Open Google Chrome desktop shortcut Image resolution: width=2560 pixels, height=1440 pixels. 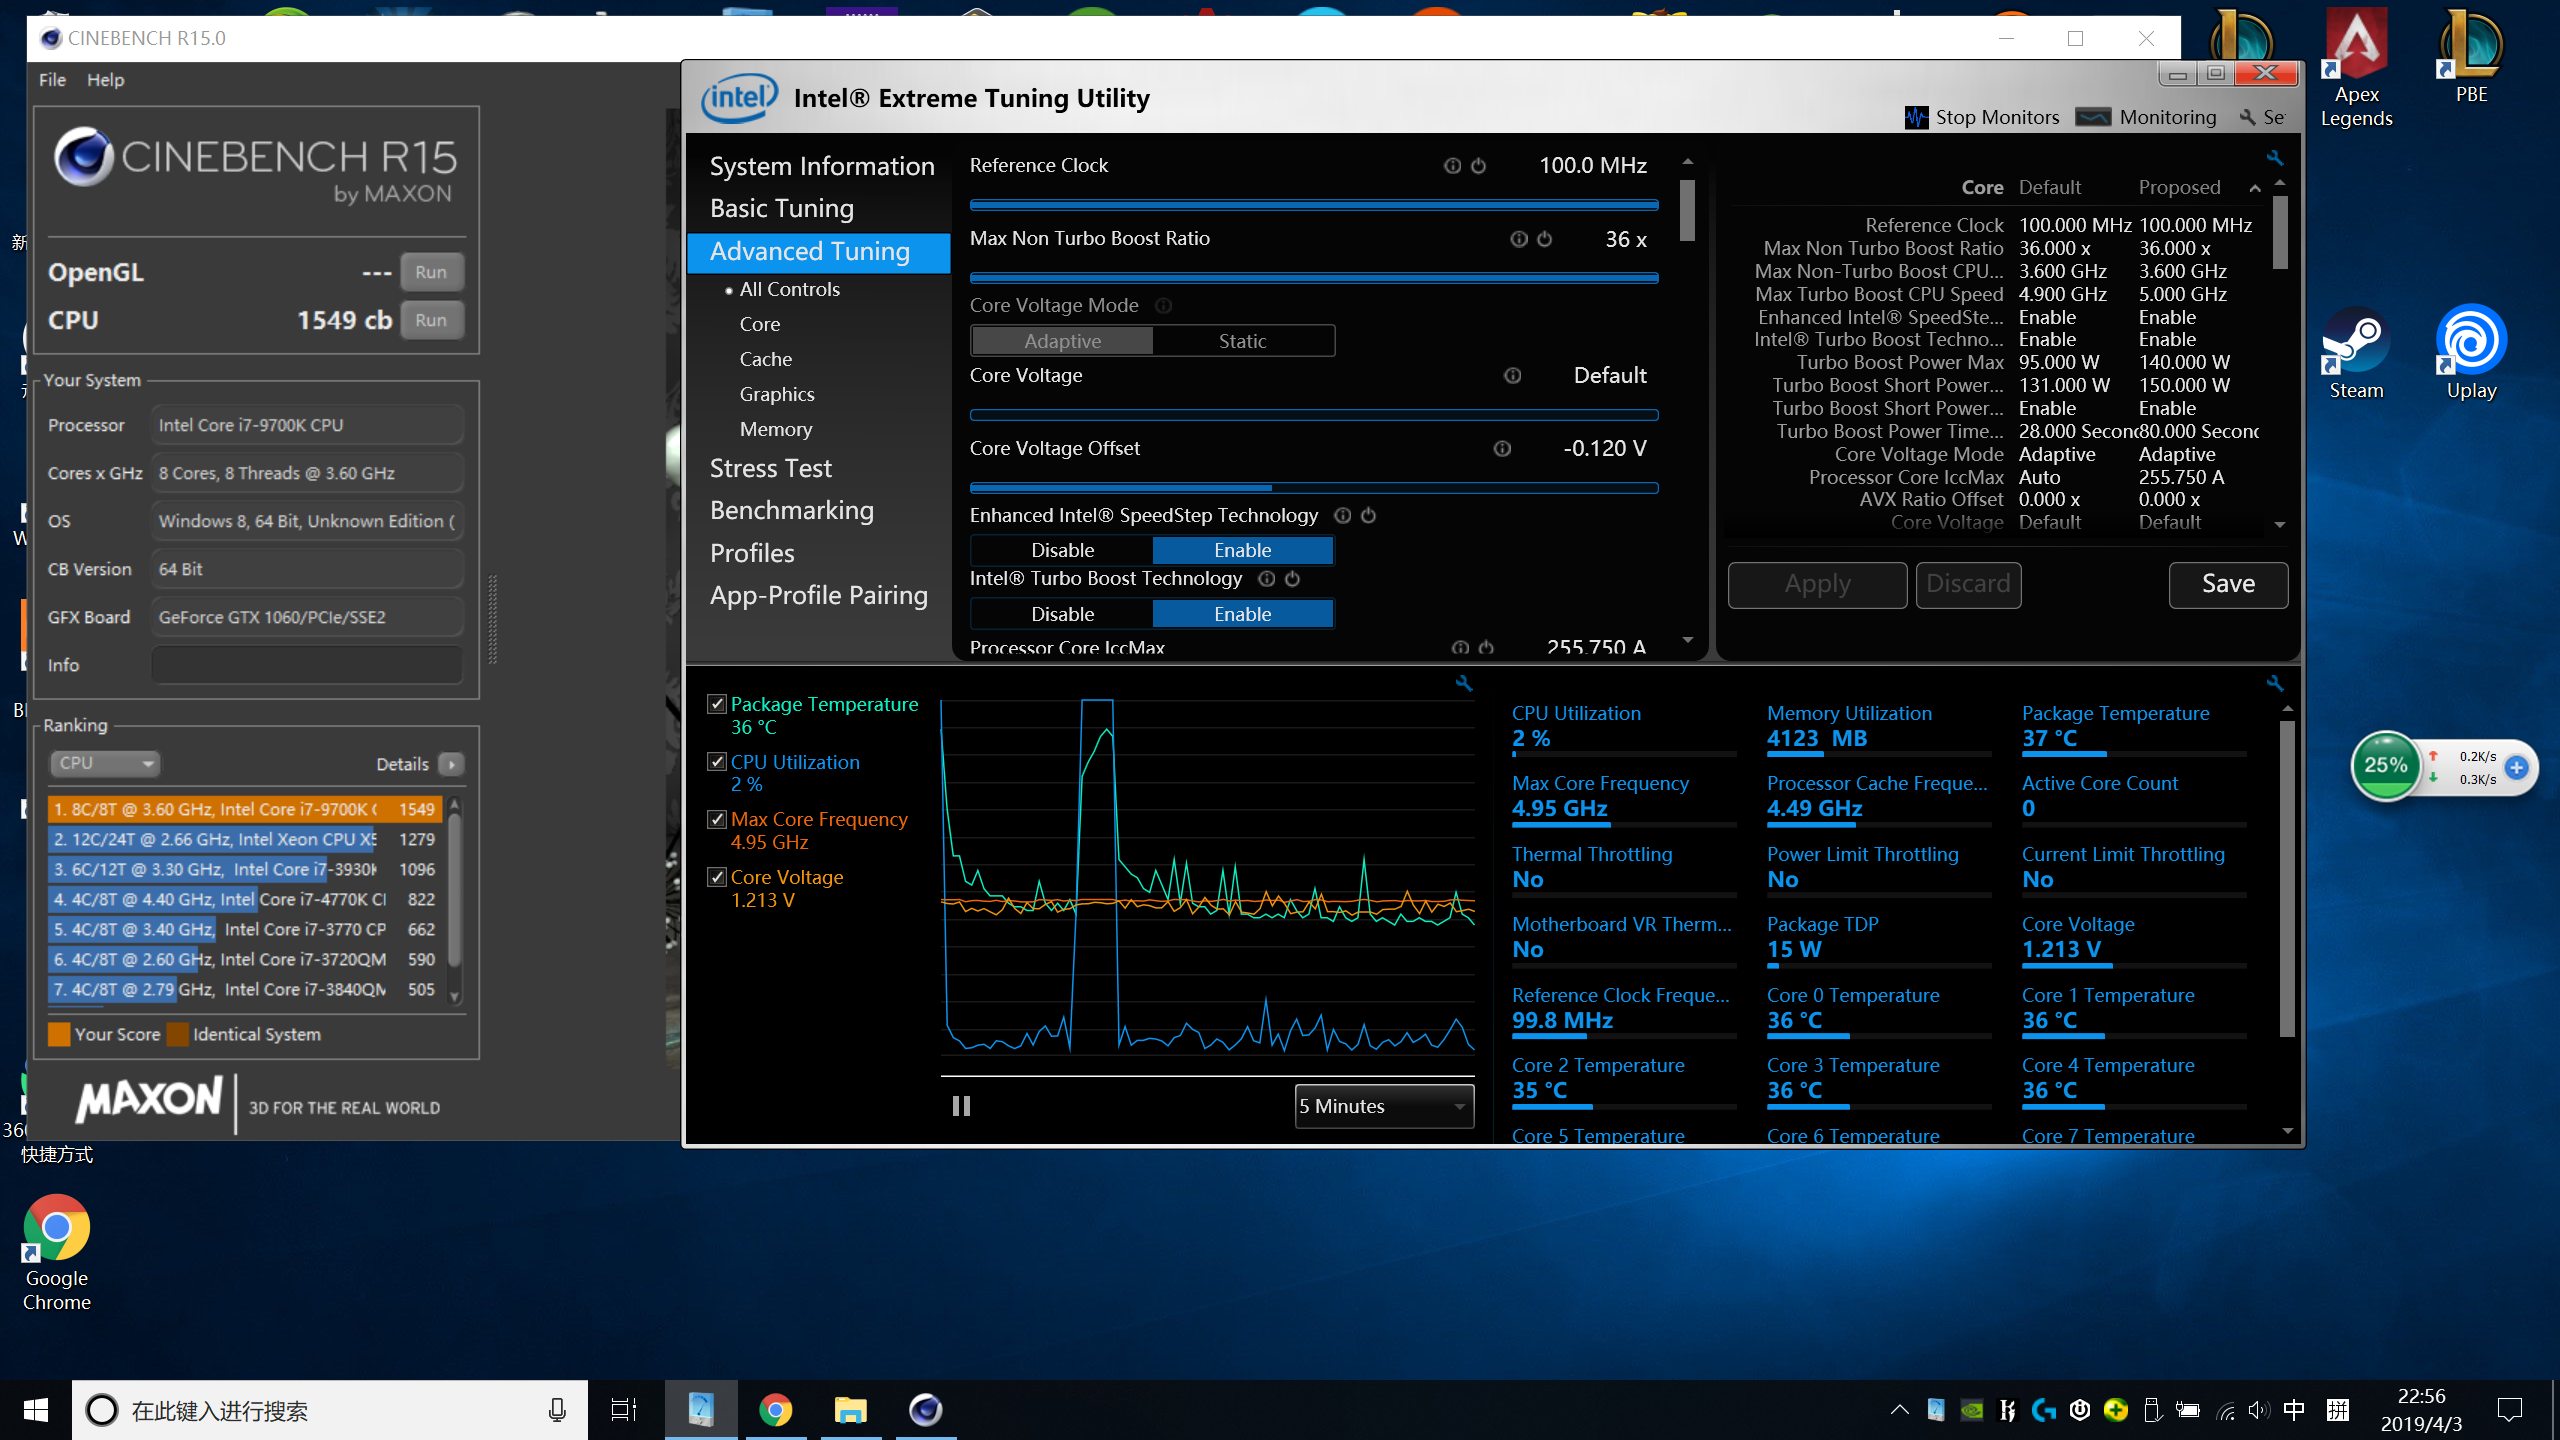click(x=57, y=1254)
